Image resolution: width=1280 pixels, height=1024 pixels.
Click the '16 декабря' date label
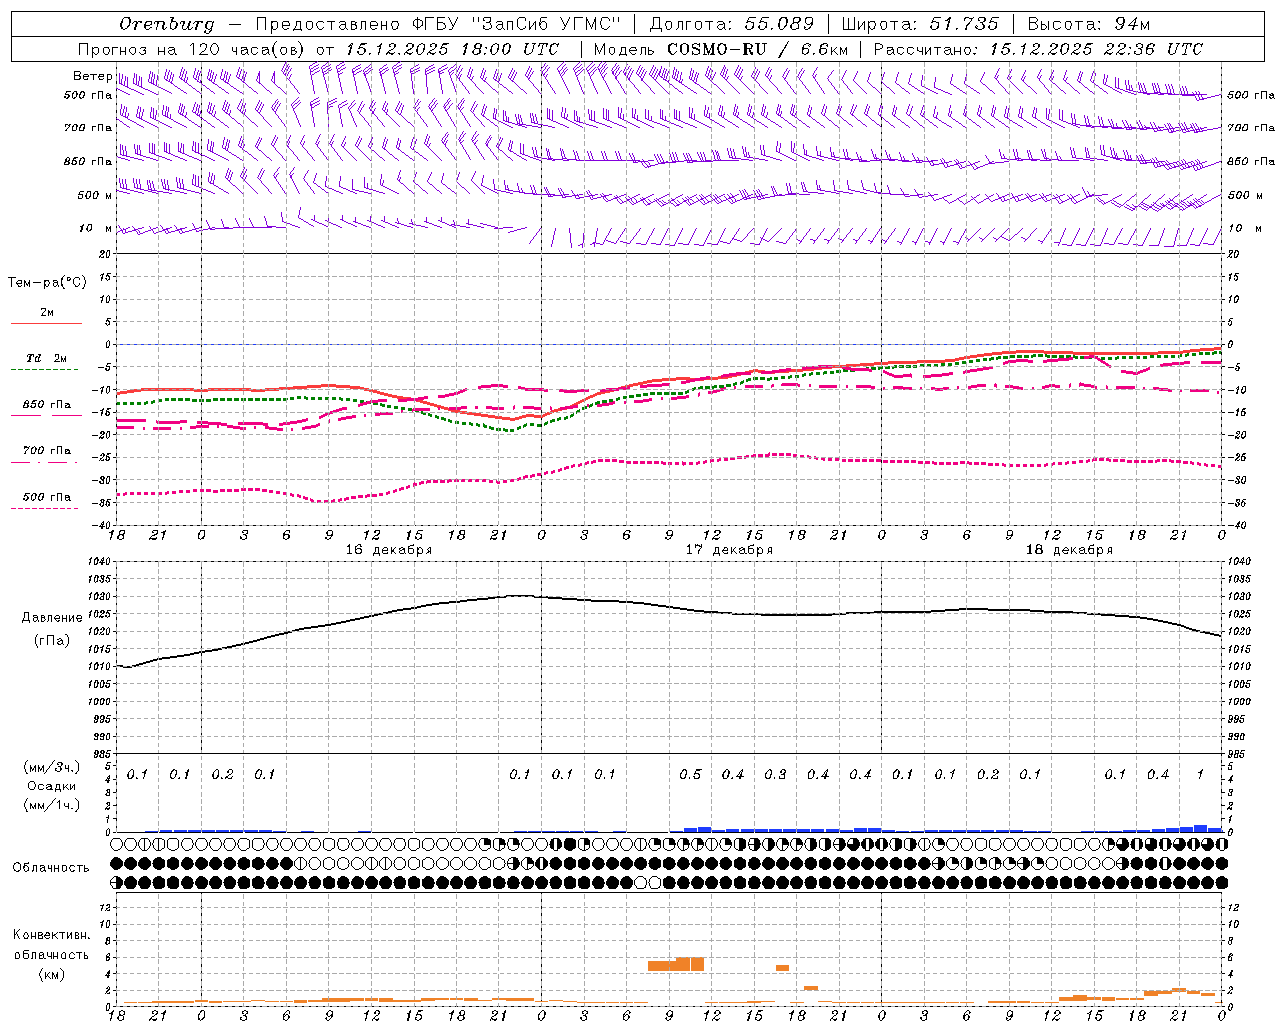tap(389, 550)
